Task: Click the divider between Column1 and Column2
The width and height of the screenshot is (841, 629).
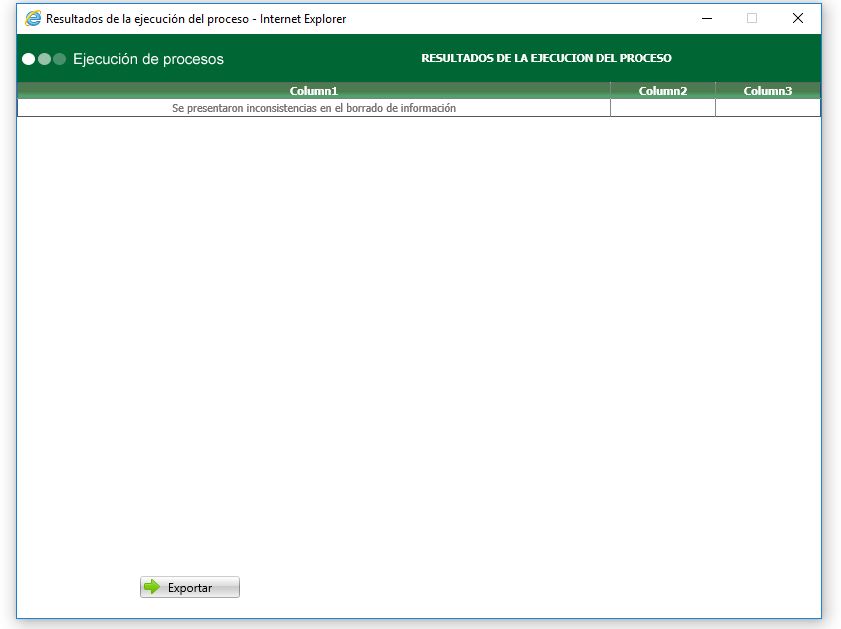Action: coord(610,107)
